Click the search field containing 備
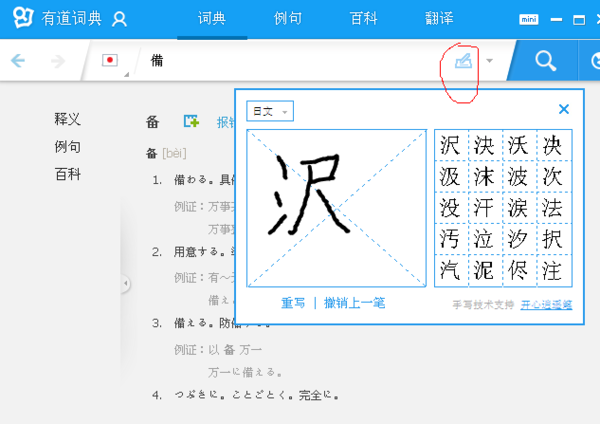The image size is (600, 424). pos(291,60)
